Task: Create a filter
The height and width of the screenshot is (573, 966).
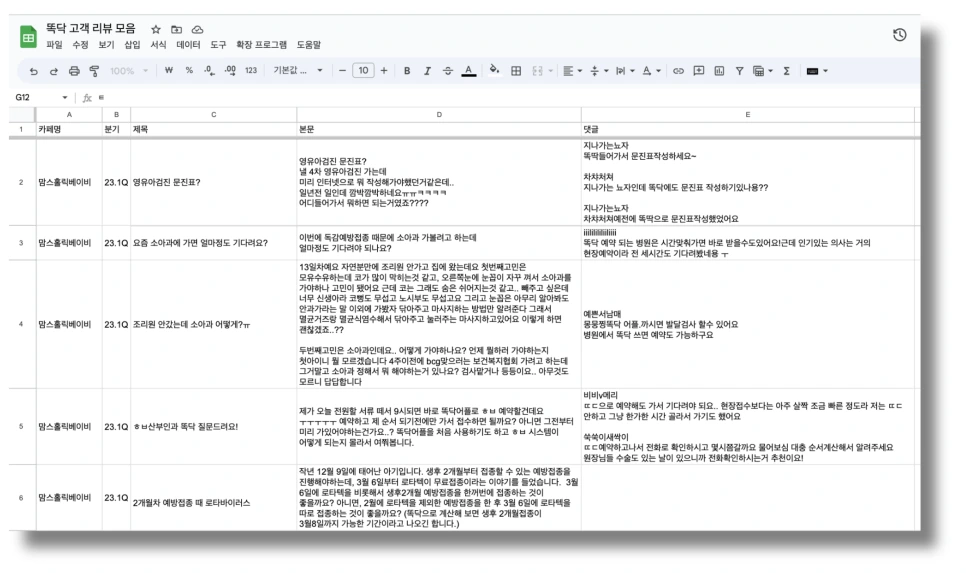Action: point(739,71)
